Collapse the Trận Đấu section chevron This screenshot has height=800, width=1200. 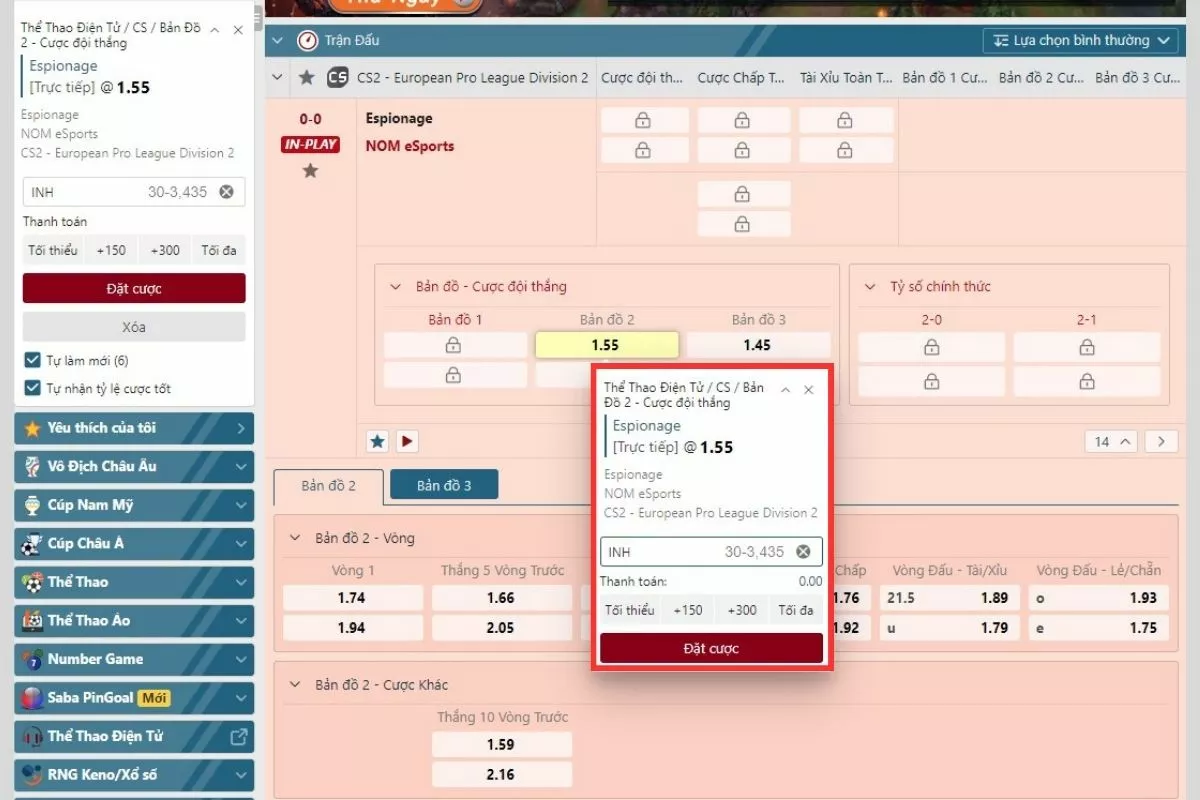[277, 41]
